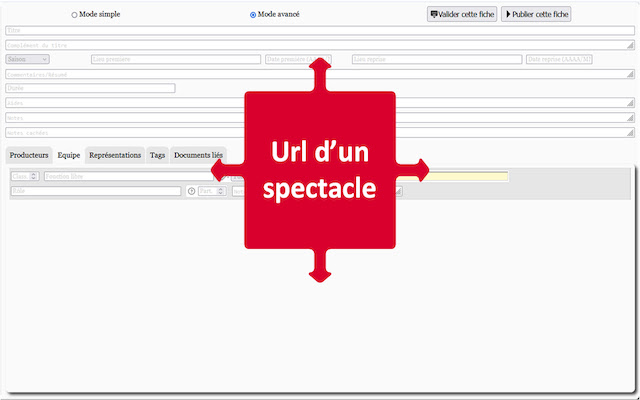640x400 pixels.
Task: Click the printer icon on Valider cette fiche
Action: click(x=434, y=14)
